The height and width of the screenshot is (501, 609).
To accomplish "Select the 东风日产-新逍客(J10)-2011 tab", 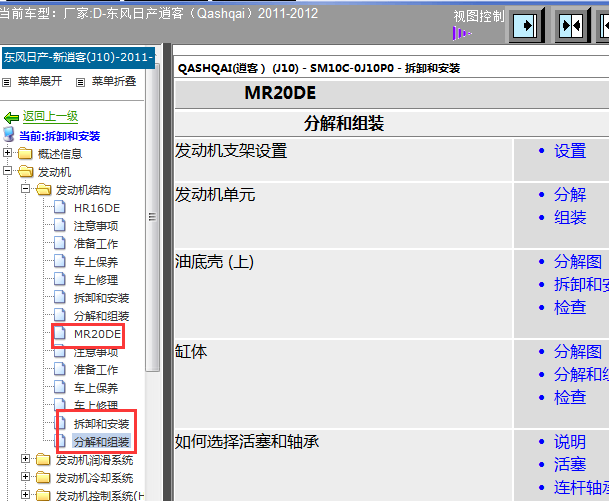I will coord(78,57).
